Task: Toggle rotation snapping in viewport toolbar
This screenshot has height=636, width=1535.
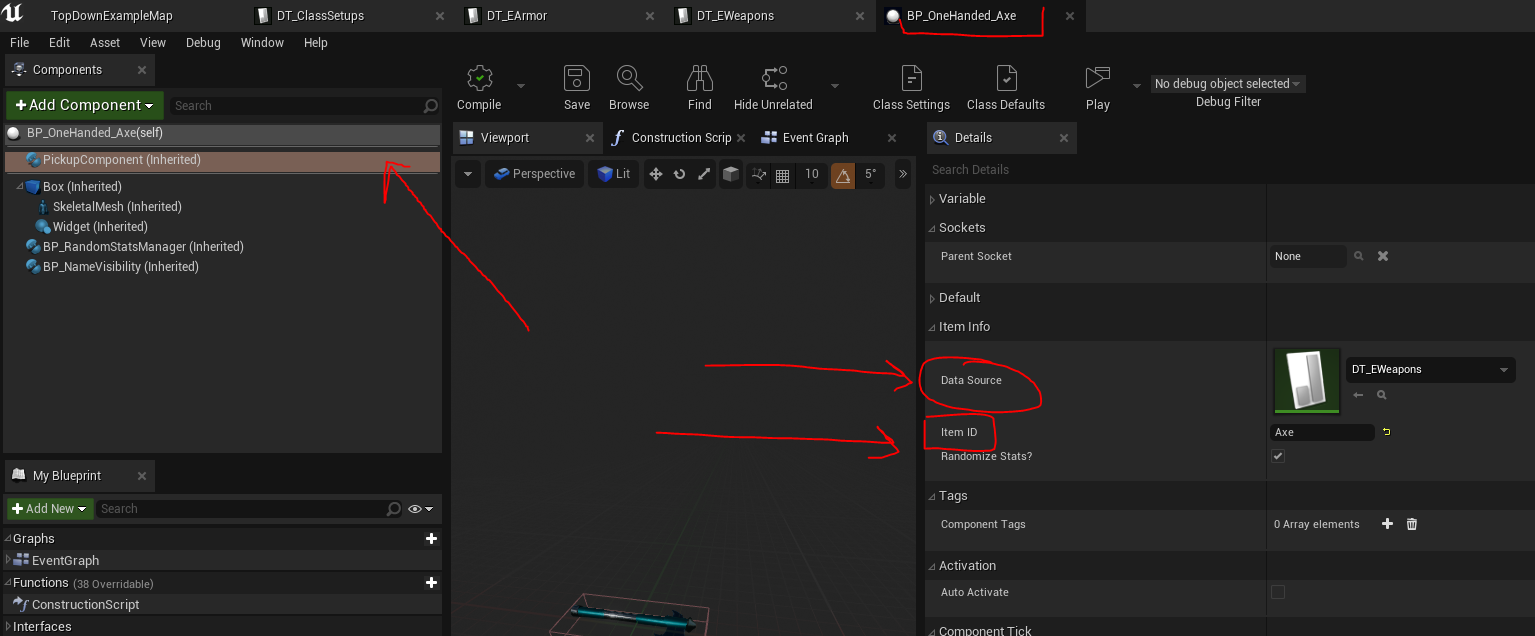Action: (x=843, y=174)
